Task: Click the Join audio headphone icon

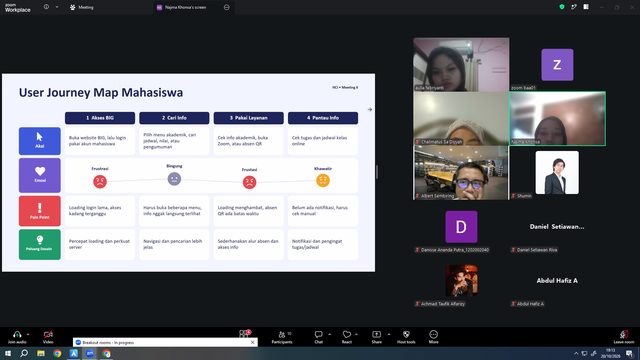Action: (17, 334)
